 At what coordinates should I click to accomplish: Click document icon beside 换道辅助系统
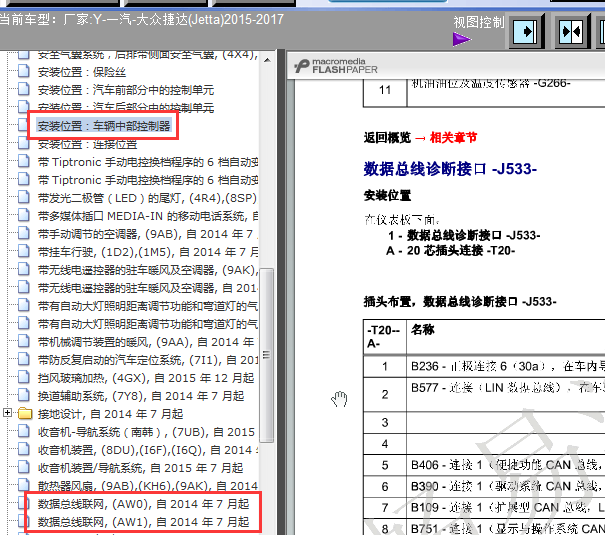click(24, 395)
